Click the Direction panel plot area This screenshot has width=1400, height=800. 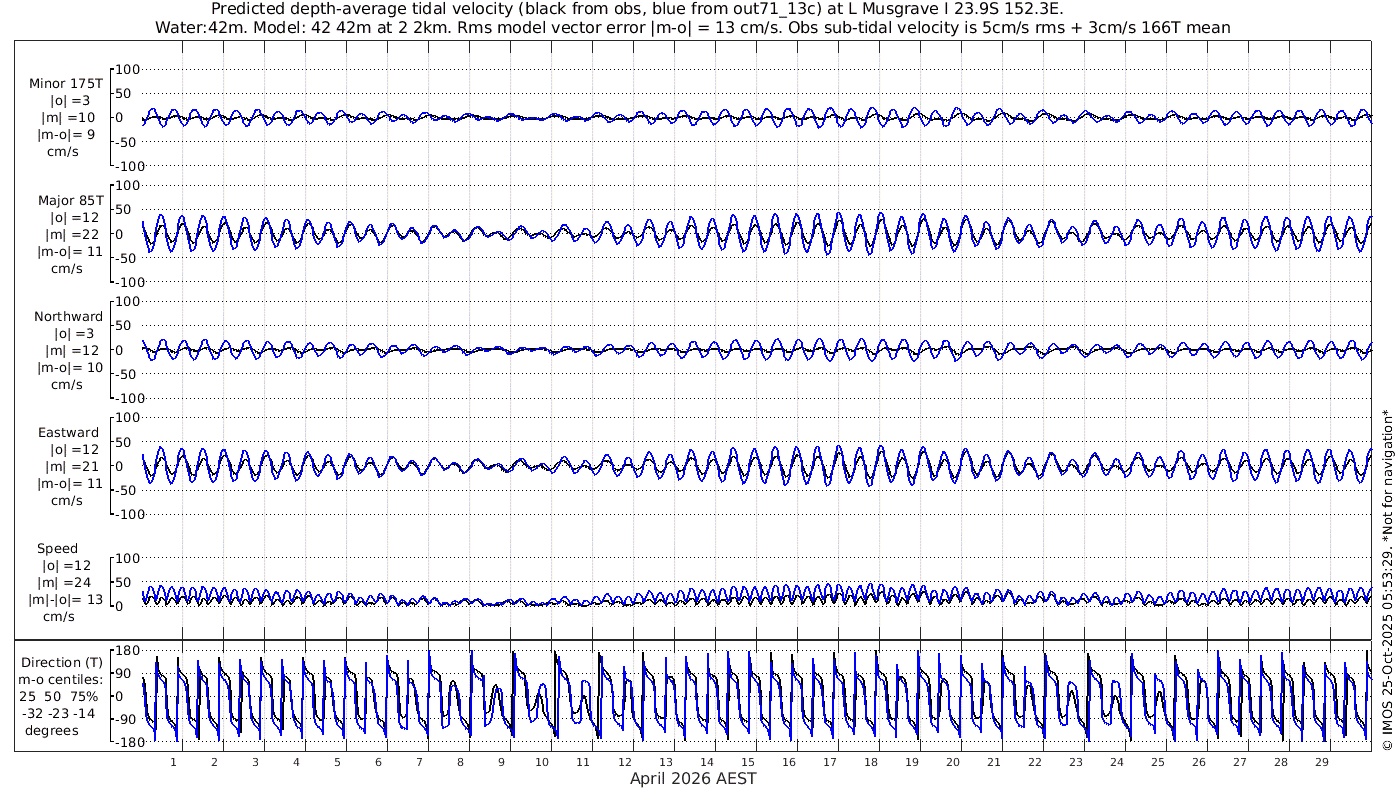point(757,697)
